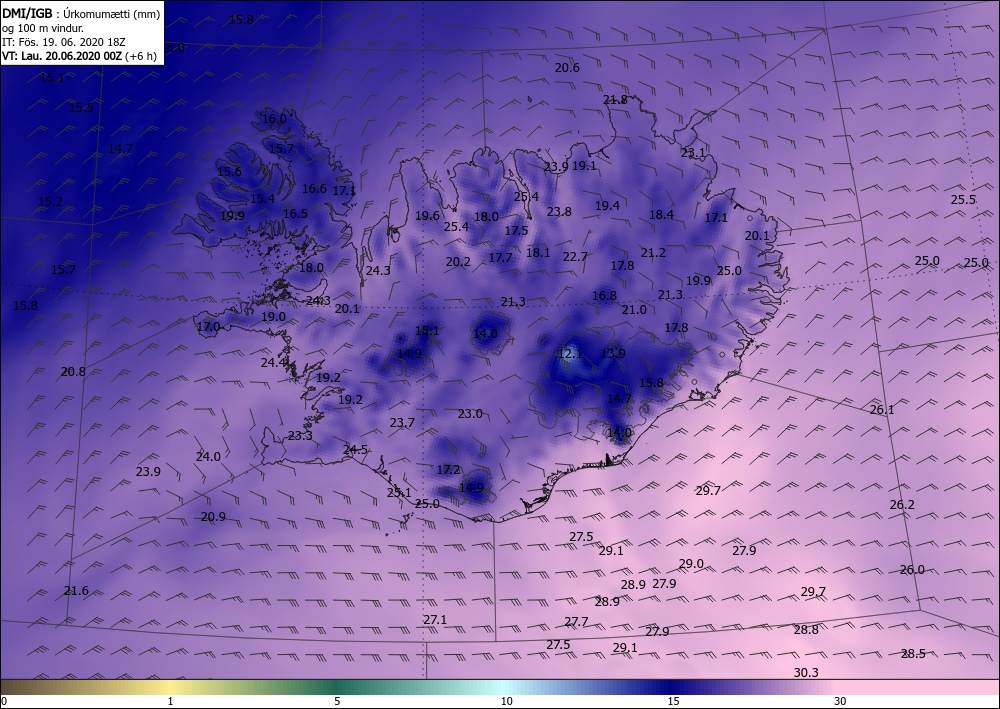This screenshot has width=1000, height=709.
Task: Click the 25.5 value at the east edge
Action: [963, 200]
